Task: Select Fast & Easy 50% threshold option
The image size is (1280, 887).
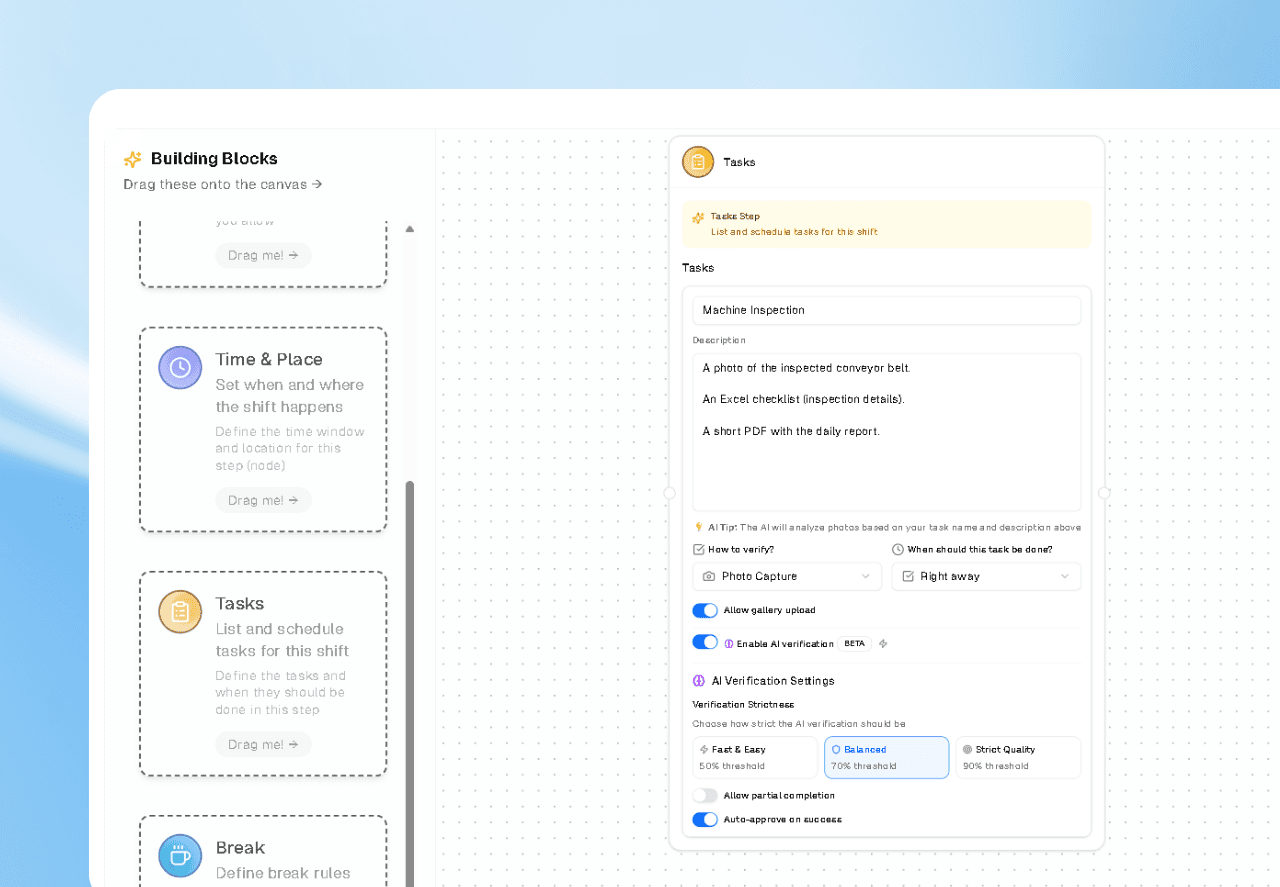Action: coord(755,757)
